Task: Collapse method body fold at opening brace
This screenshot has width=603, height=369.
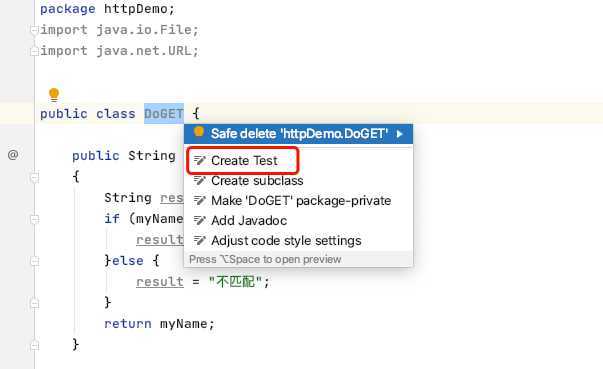Action: click(34, 177)
